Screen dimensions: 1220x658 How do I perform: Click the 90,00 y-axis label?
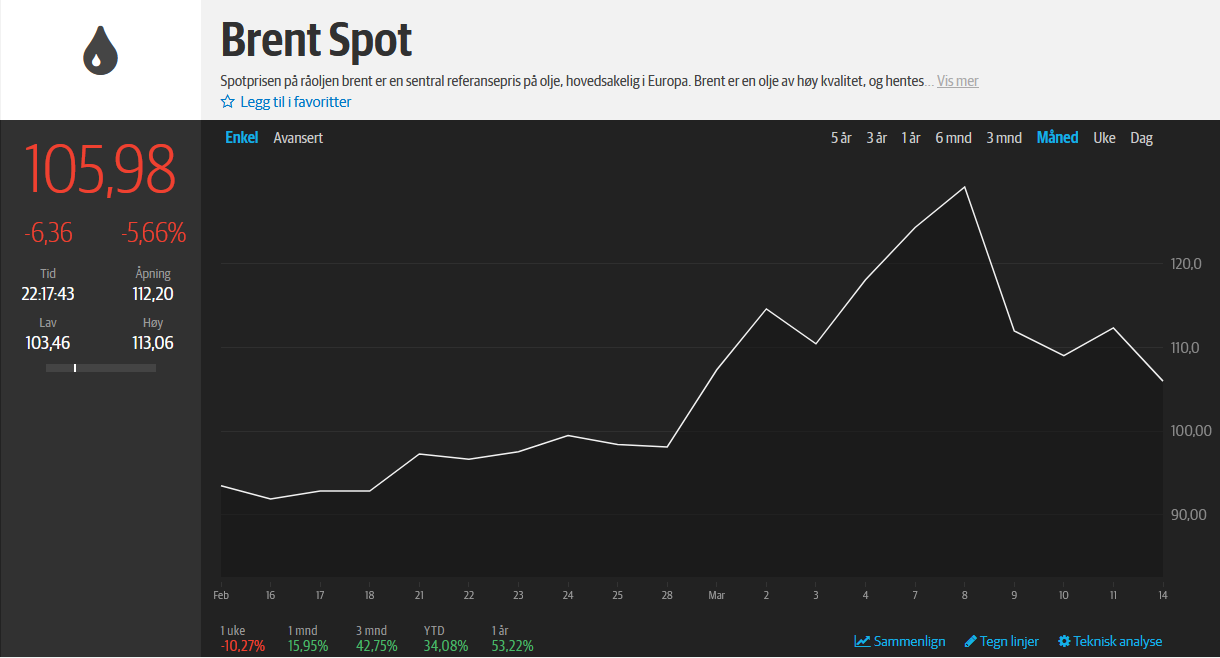coord(1188,515)
